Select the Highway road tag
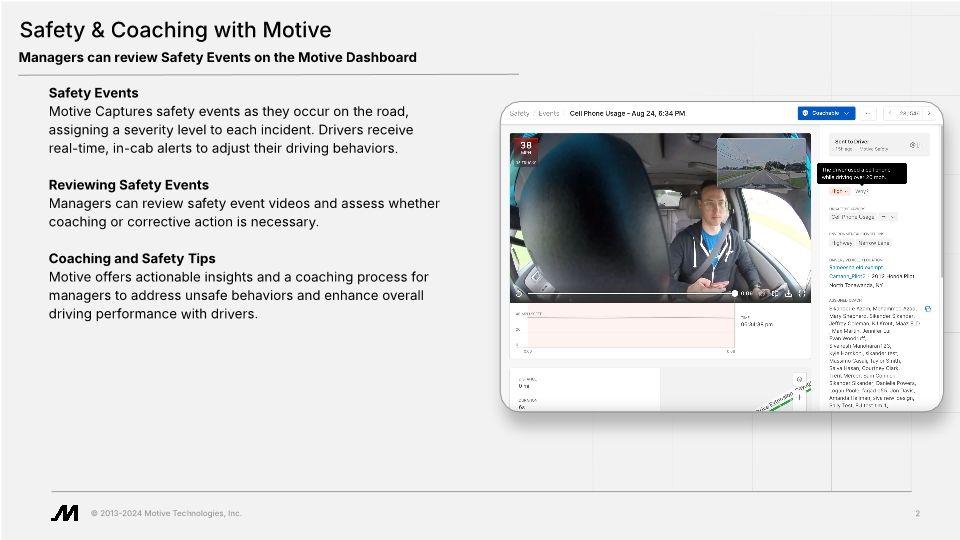 click(840, 243)
